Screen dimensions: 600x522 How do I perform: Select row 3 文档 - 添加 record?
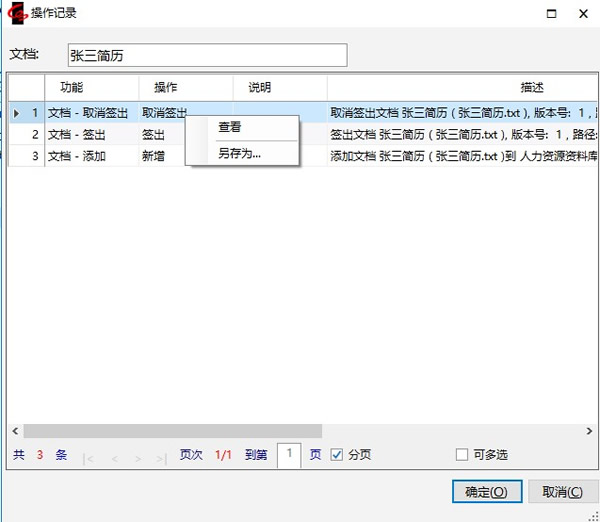click(90, 156)
